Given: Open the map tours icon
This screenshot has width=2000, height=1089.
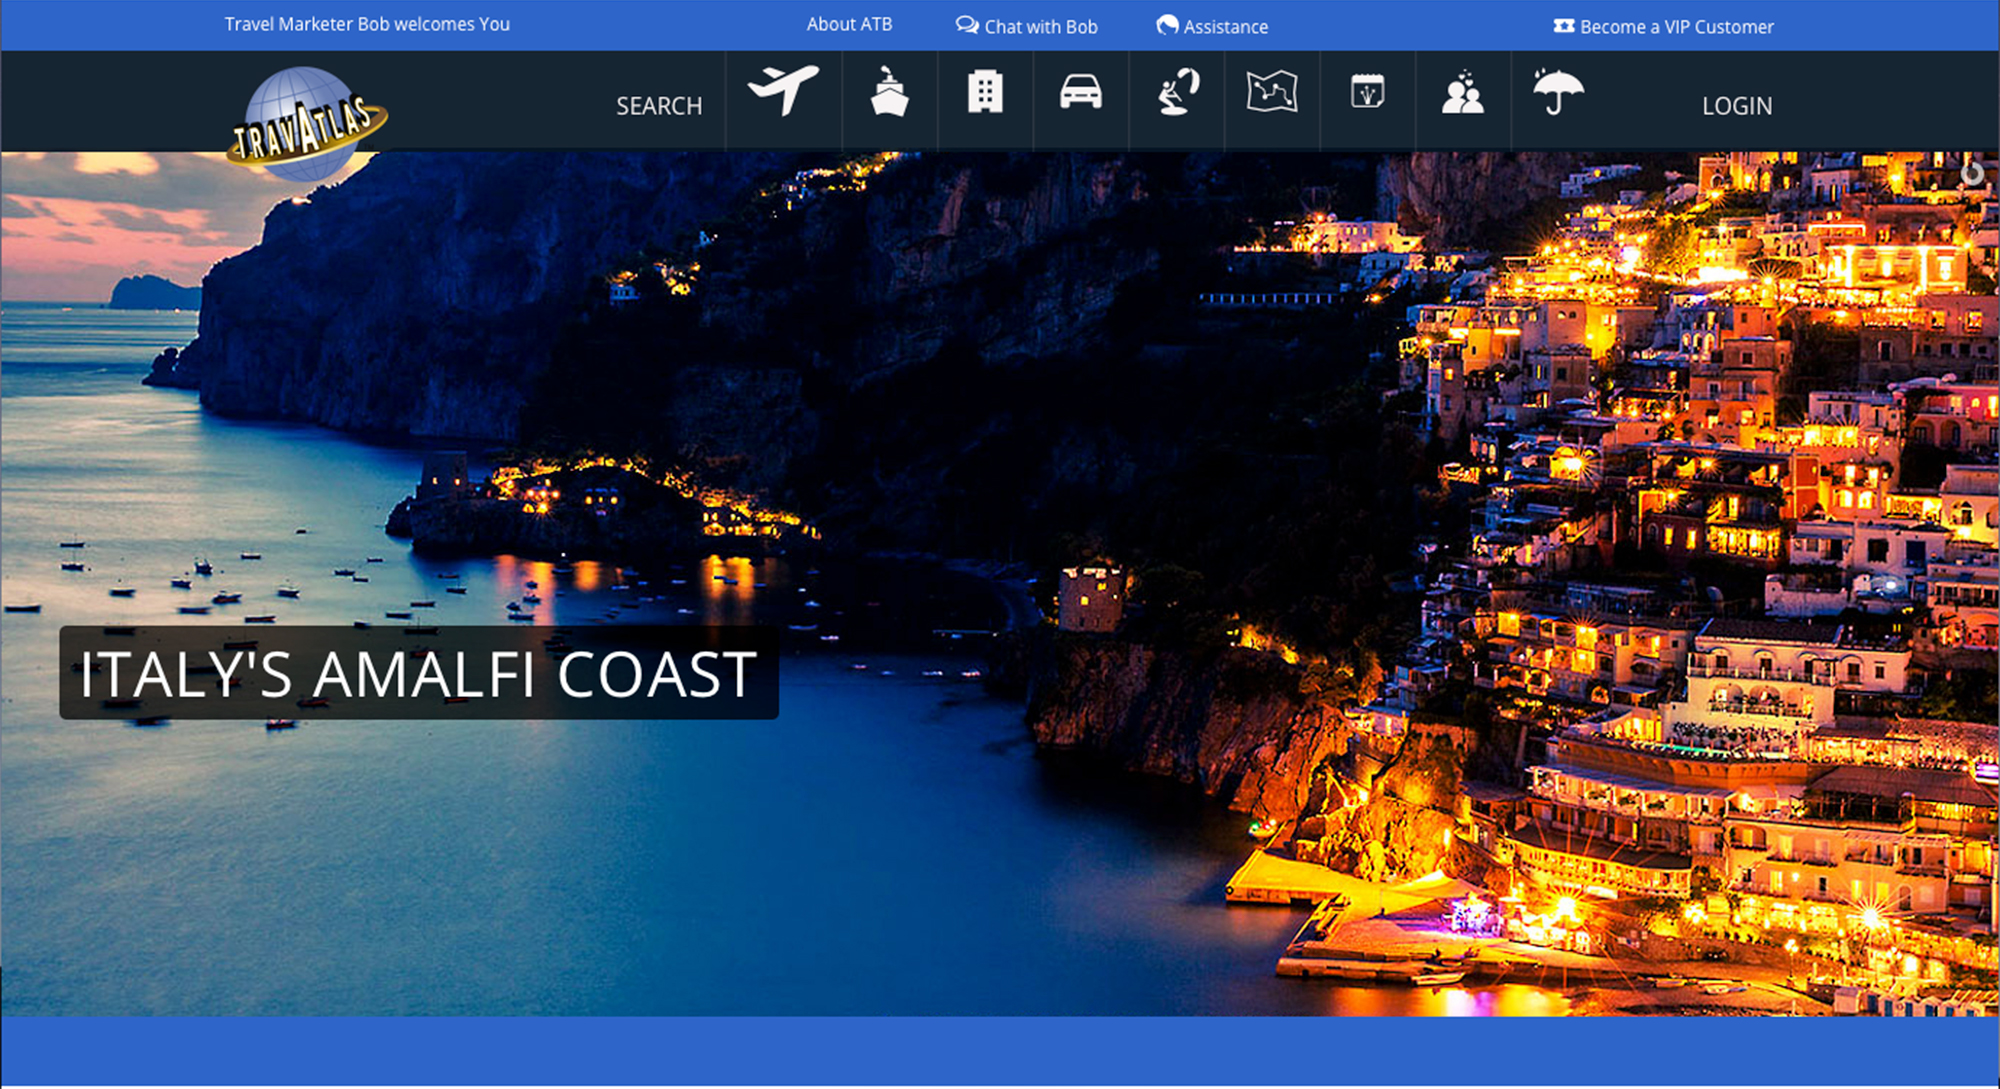Looking at the screenshot, I should point(1272,91).
